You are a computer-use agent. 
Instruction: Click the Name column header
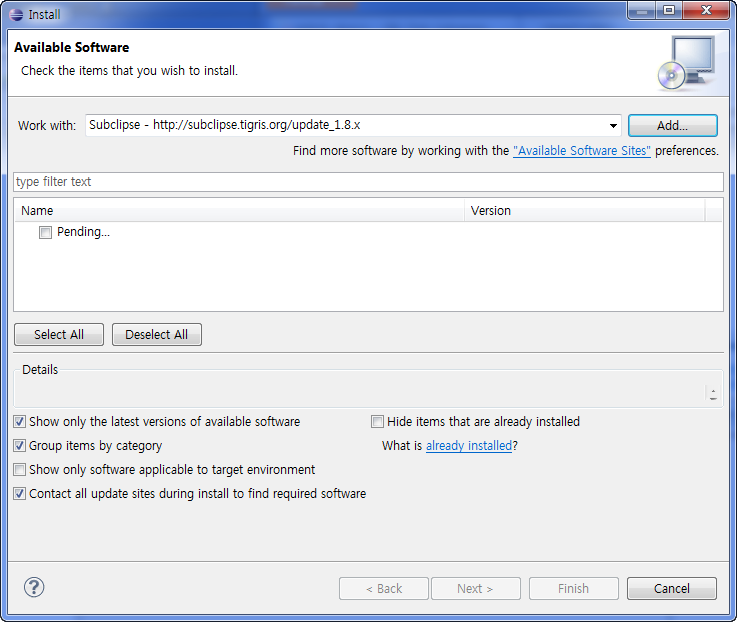point(240,211)
